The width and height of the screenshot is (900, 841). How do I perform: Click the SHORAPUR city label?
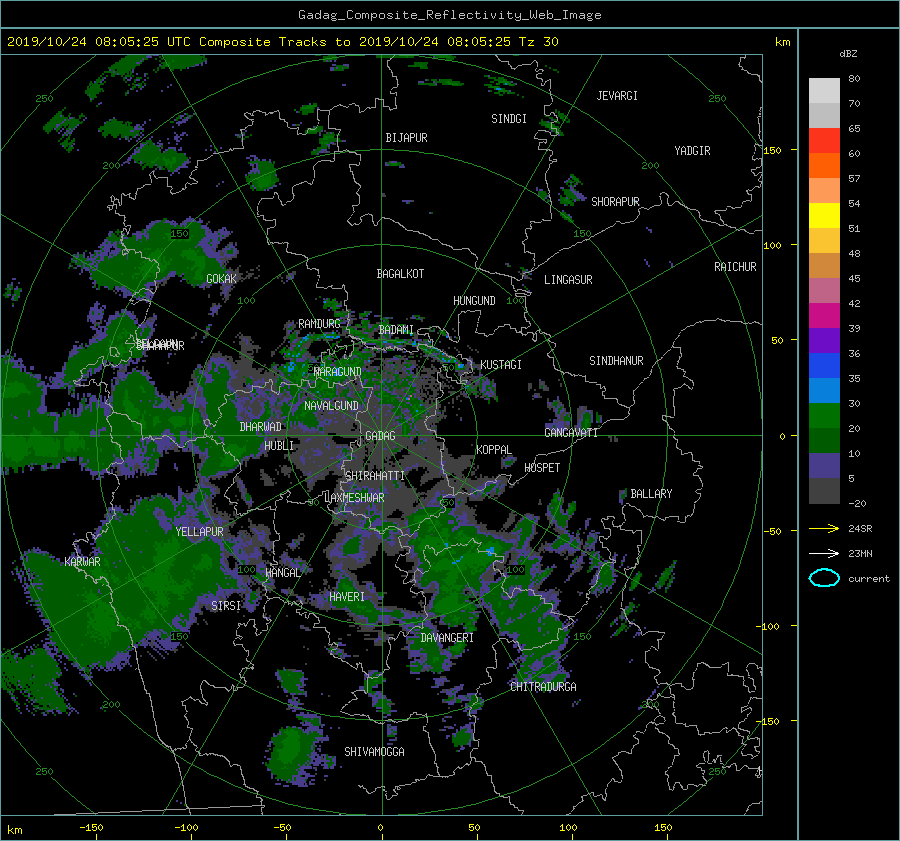[615, 202]
